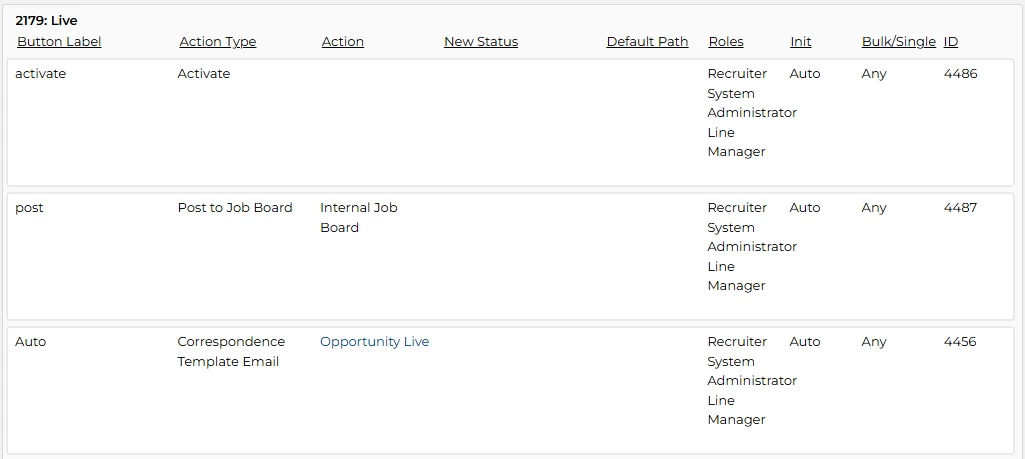Sort by Action Type column header
Screen dimensions: 1025x459
coord(218,42)
